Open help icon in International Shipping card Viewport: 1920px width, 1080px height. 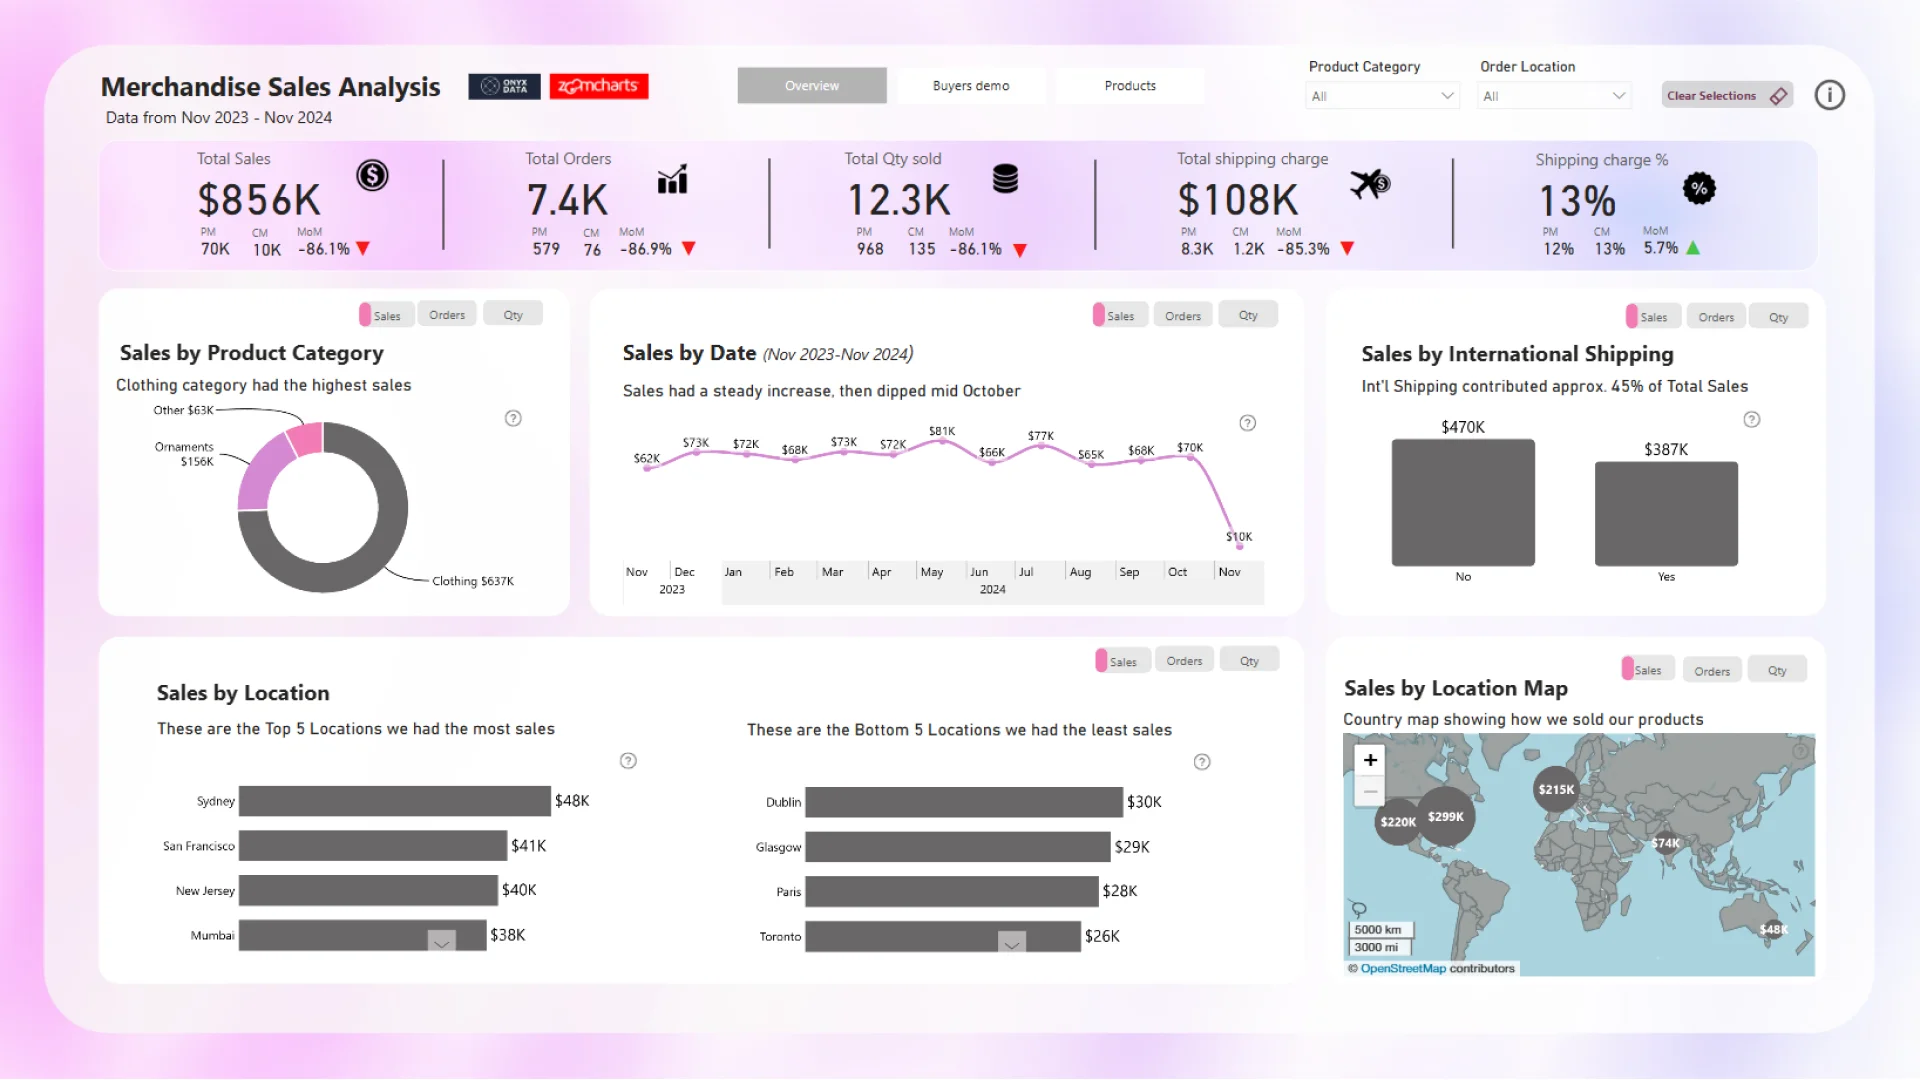coord(1752,420)
